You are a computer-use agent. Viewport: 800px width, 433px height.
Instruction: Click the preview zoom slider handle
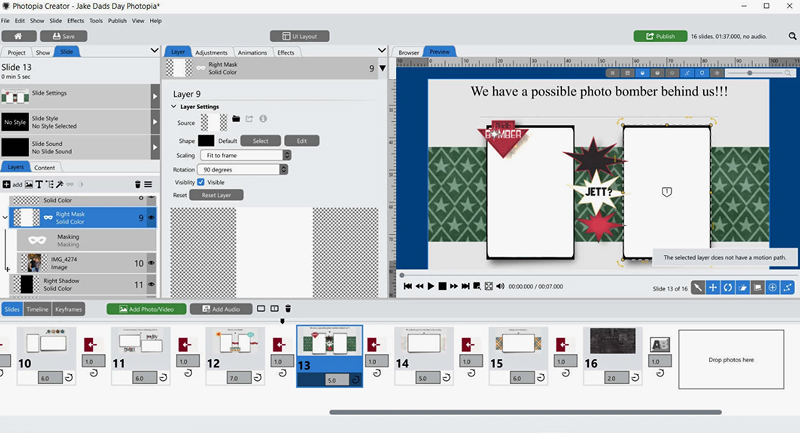[x=749, y=73]
